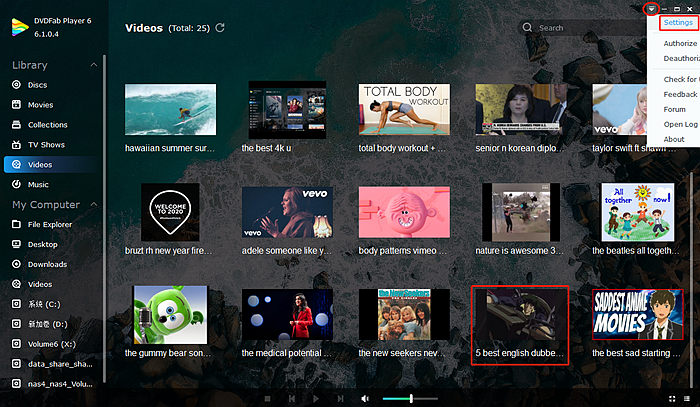Open the TV Shows library
700x407 pixels.
coord(46,145)
